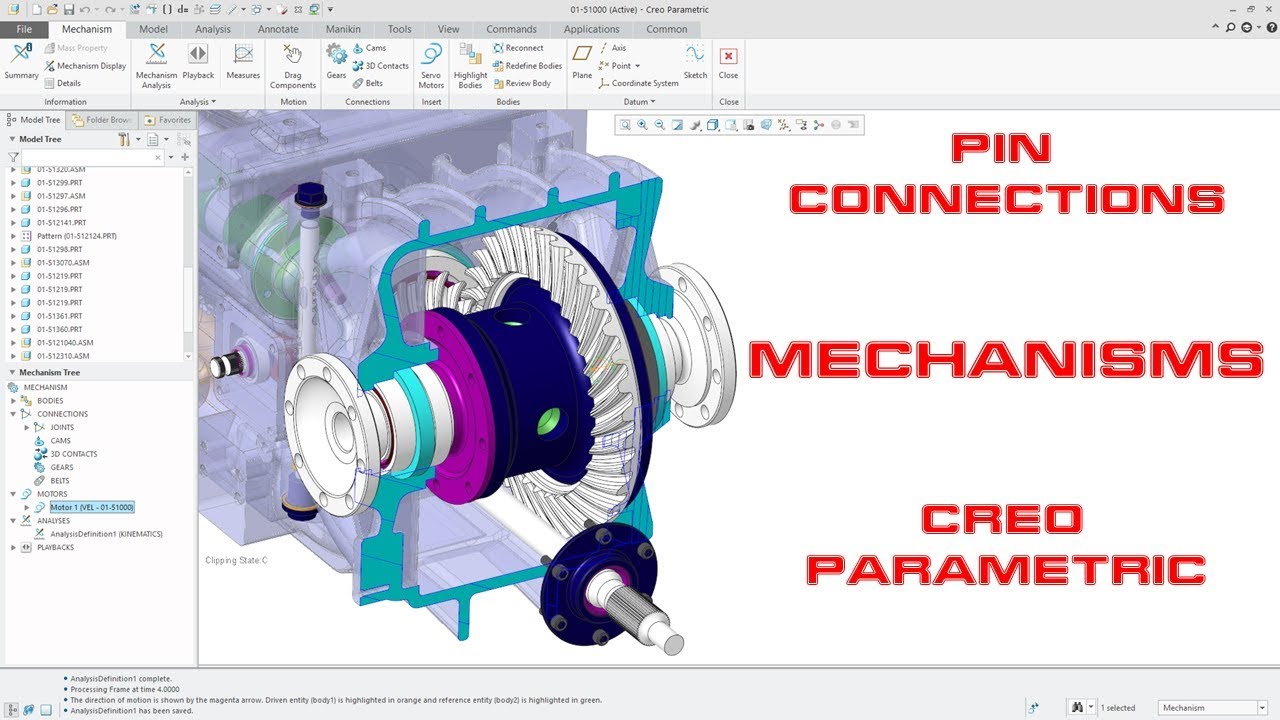Image resolution: width=1280 pixels, height=720 pixels.
Task: Create a datum Plane
Action: pos(582,61)
